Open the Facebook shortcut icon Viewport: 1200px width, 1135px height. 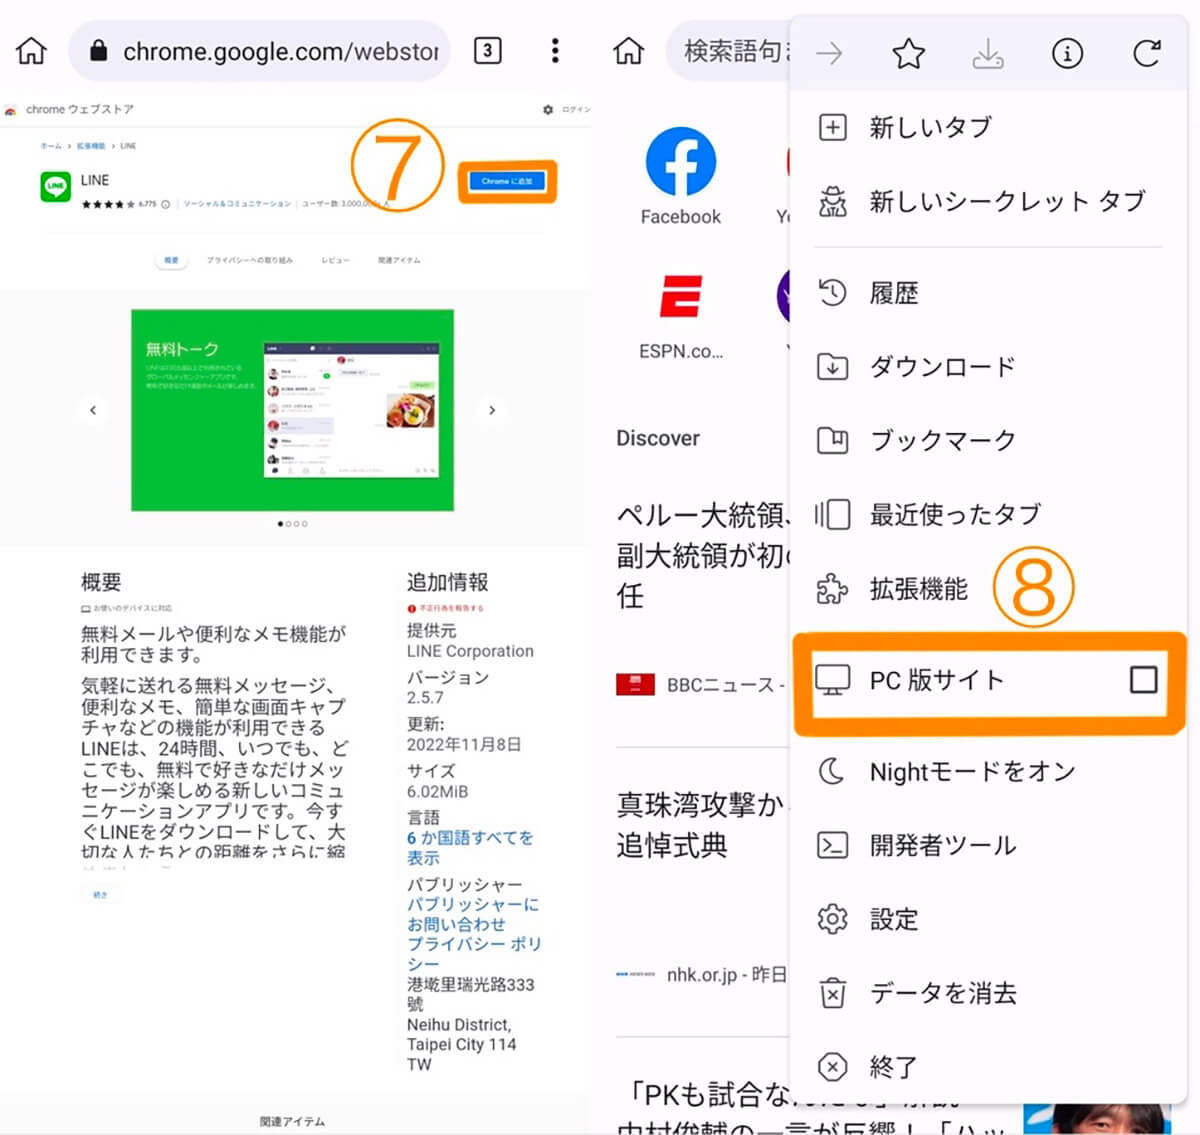point(681,161)
